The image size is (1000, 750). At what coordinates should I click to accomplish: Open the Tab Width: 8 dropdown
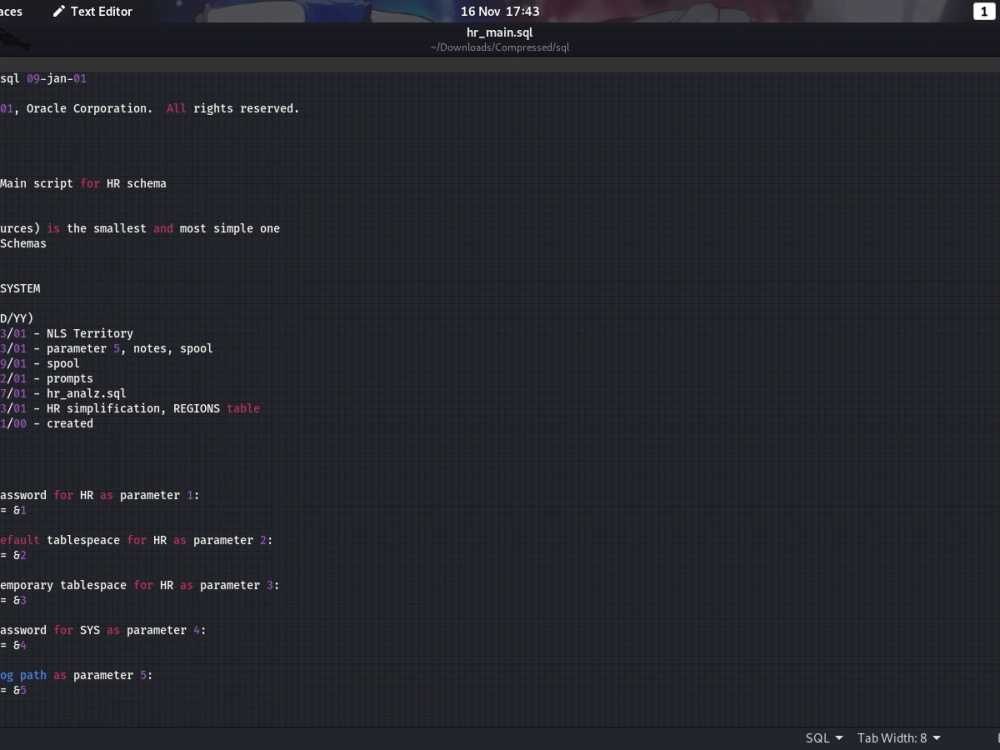(x=899, y=738)
